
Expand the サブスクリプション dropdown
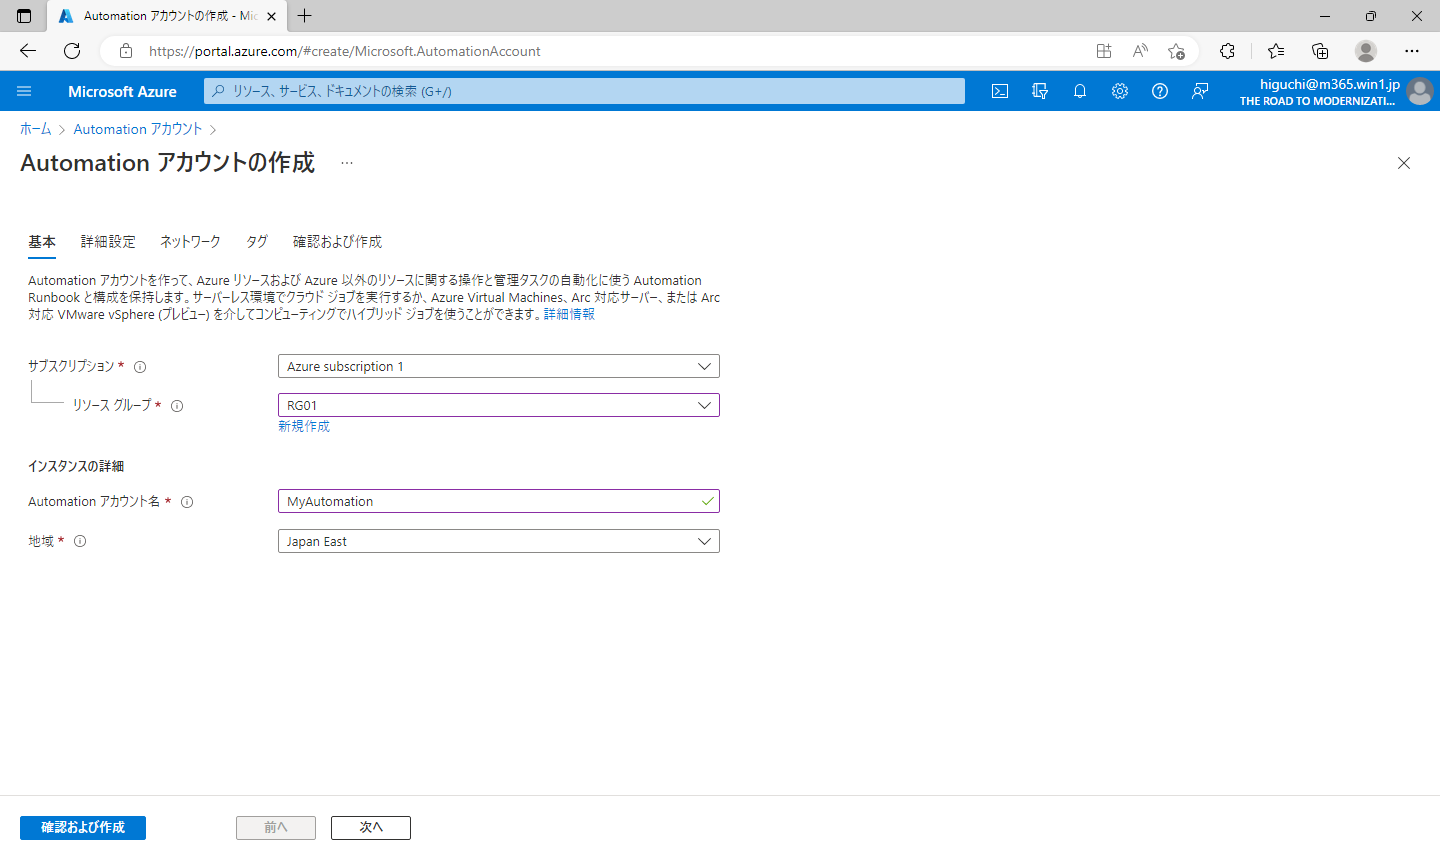coord(499,367)
